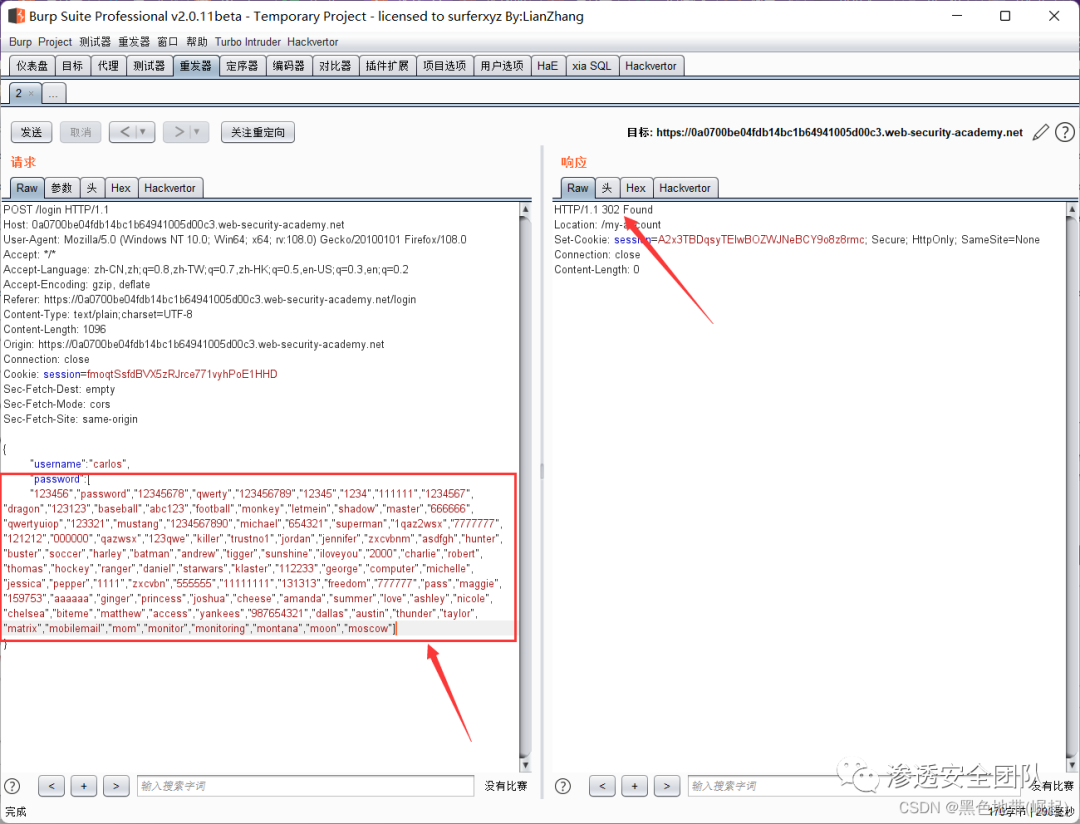Add search option with response plus button

pyautogui.click(x=634, y=786)
